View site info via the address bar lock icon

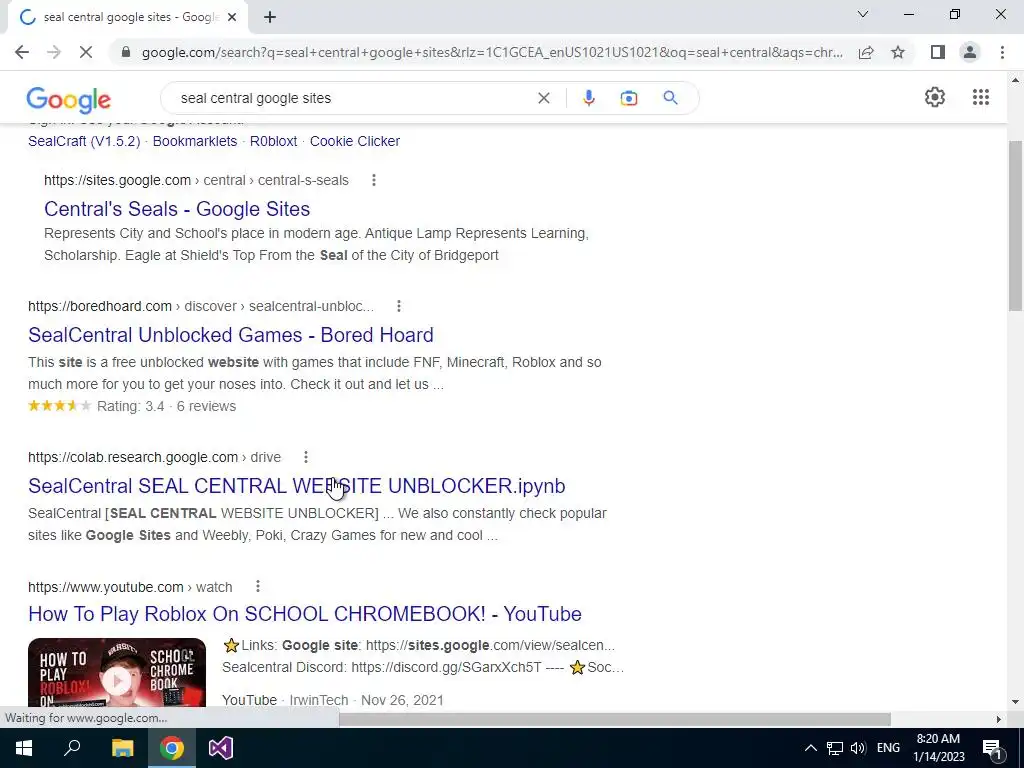point(126,52)
